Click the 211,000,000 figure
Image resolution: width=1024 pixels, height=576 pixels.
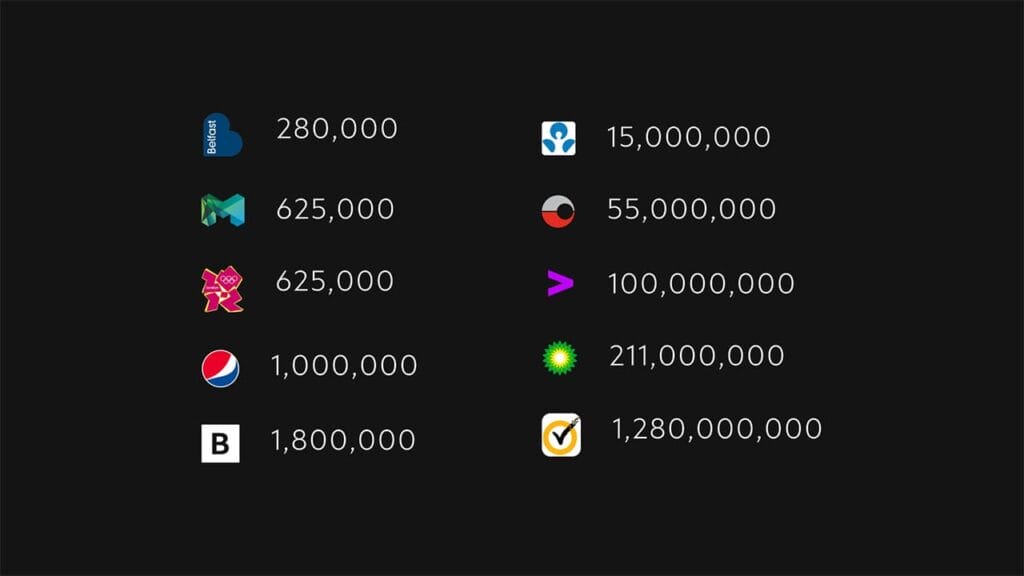(697, 356)
